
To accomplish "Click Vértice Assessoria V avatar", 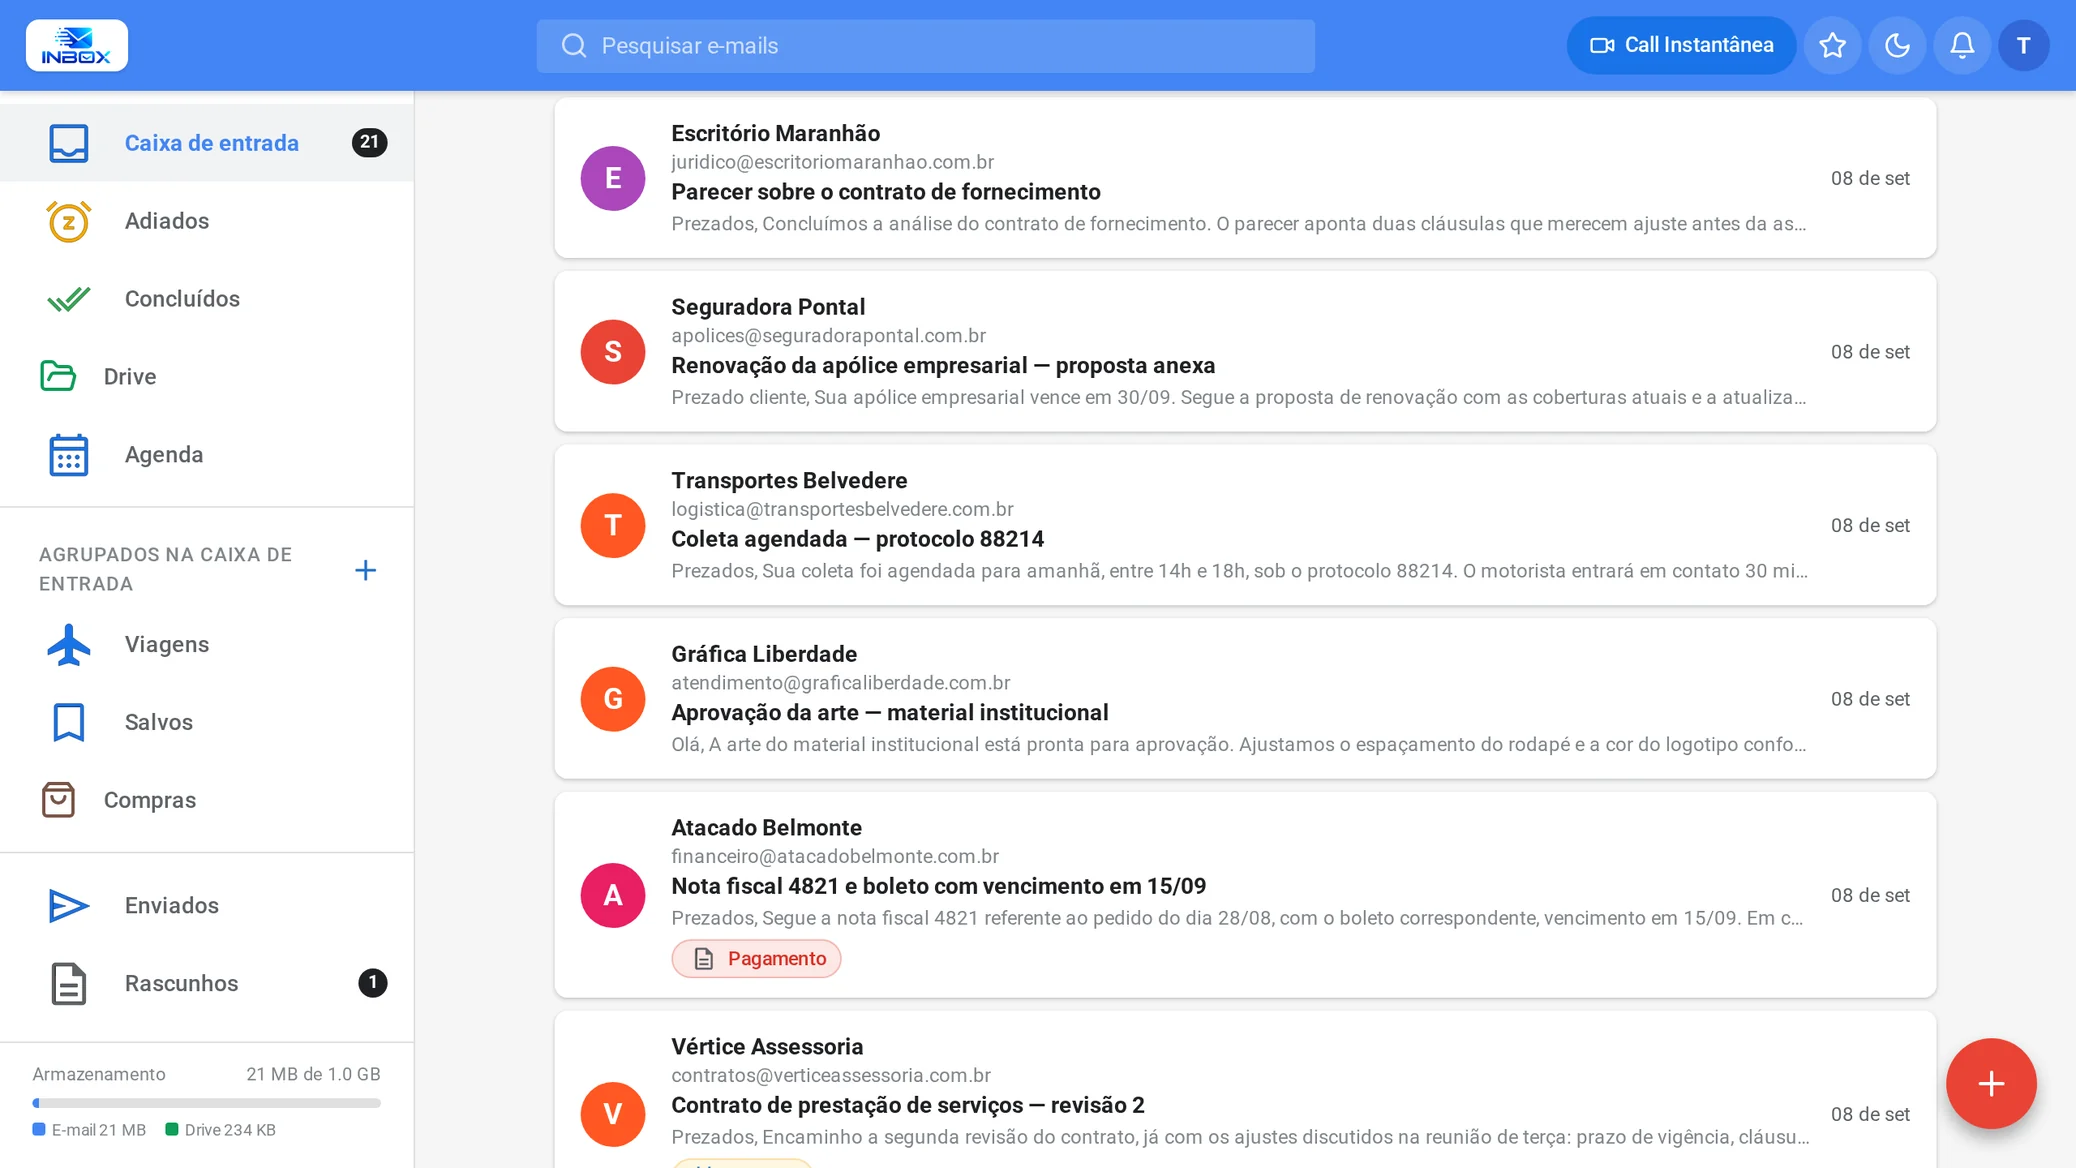I will click(x=613, y=1114).
